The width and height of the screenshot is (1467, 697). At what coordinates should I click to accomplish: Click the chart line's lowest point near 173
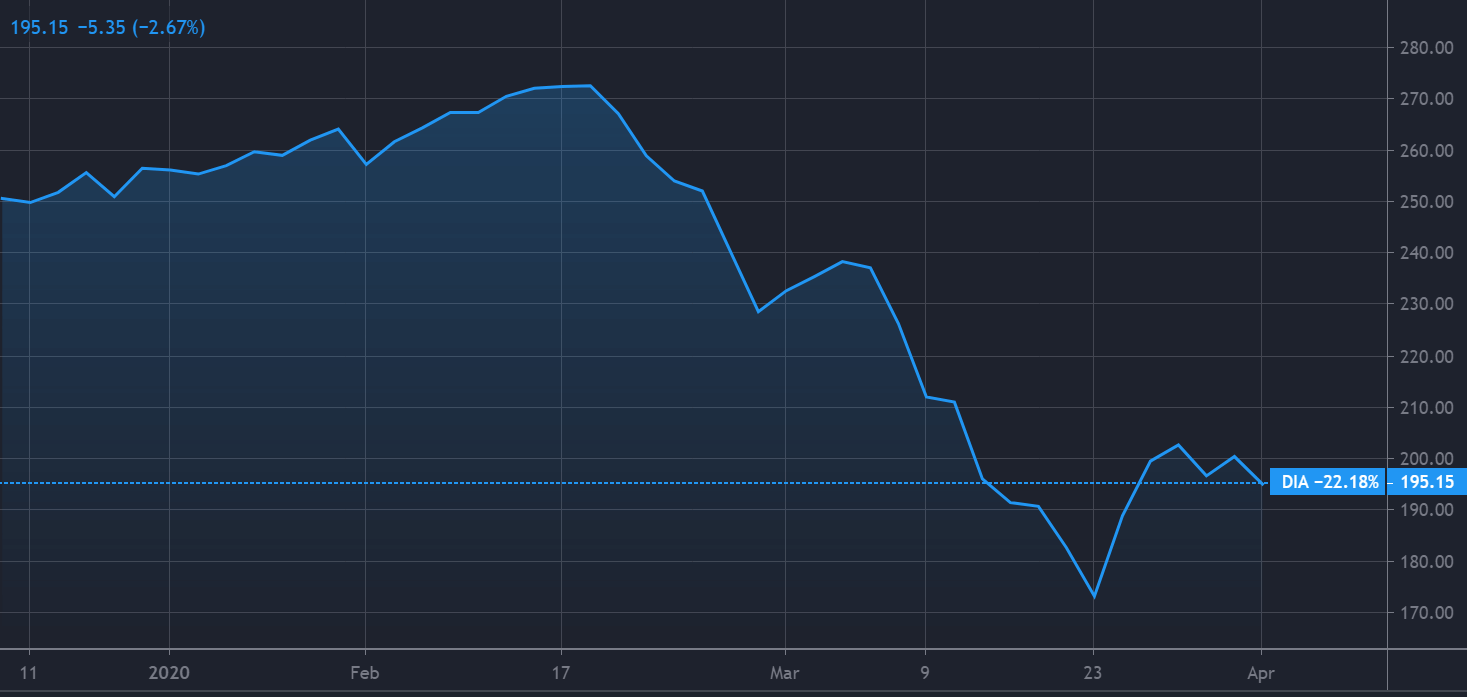(x=1094, y=596)
